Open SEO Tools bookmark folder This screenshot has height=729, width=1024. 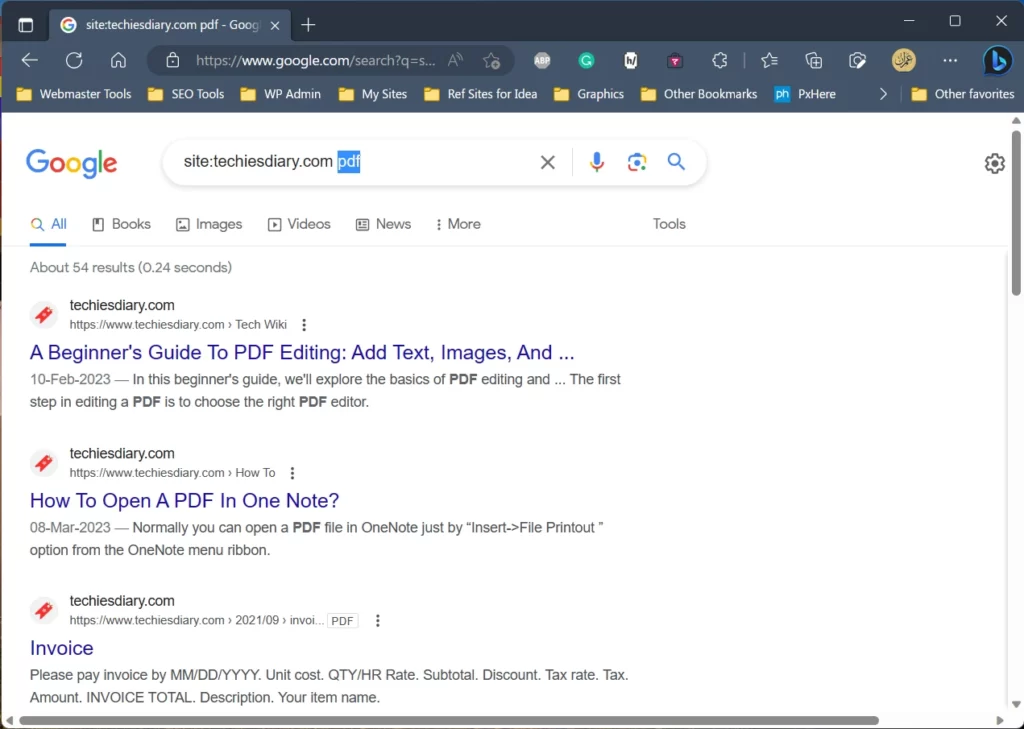pyautogui.click(x=186, y=94)
